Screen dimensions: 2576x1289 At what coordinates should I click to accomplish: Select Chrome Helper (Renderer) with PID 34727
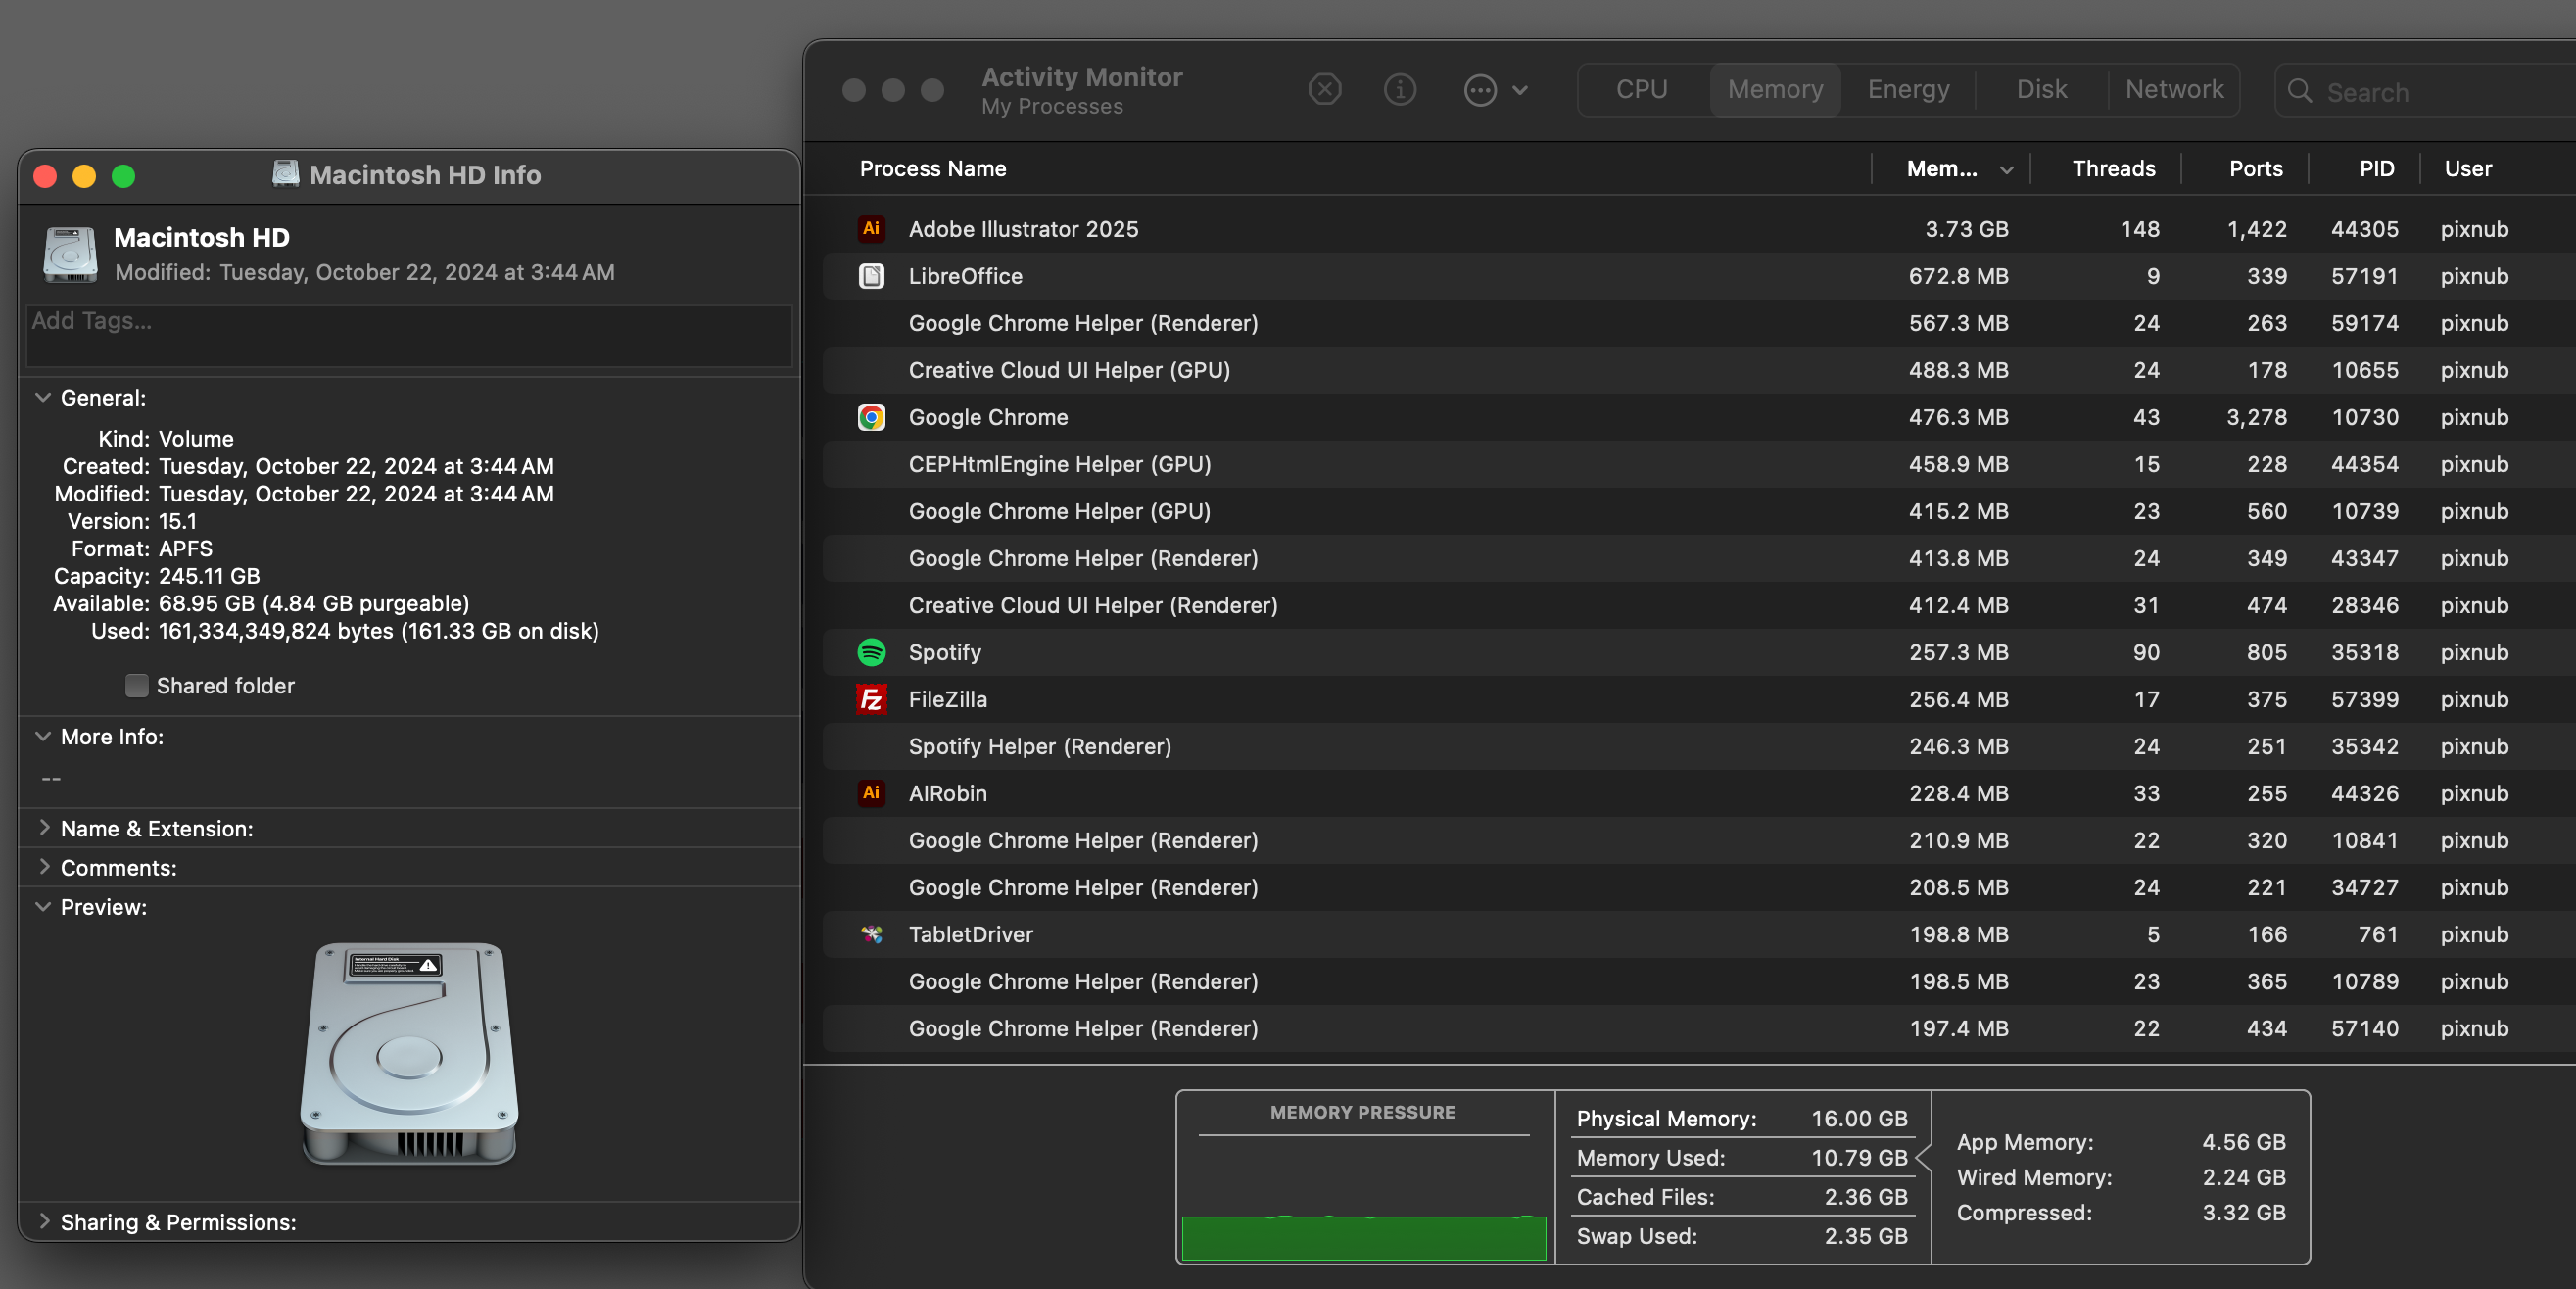pos(1699,887)
